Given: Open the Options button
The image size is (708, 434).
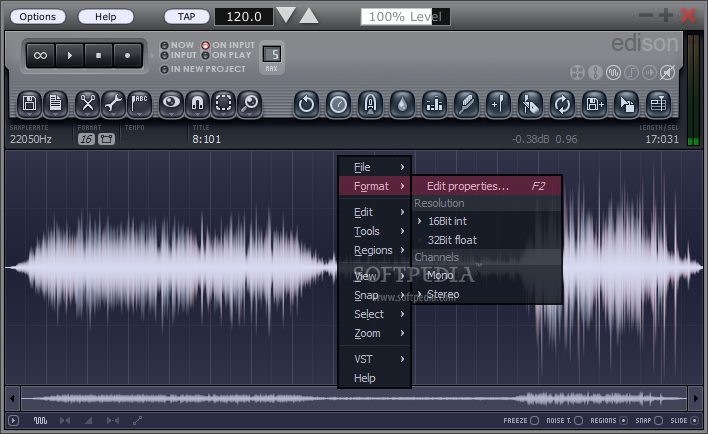Looking at the screenshot, I should [x=37, y=17].
